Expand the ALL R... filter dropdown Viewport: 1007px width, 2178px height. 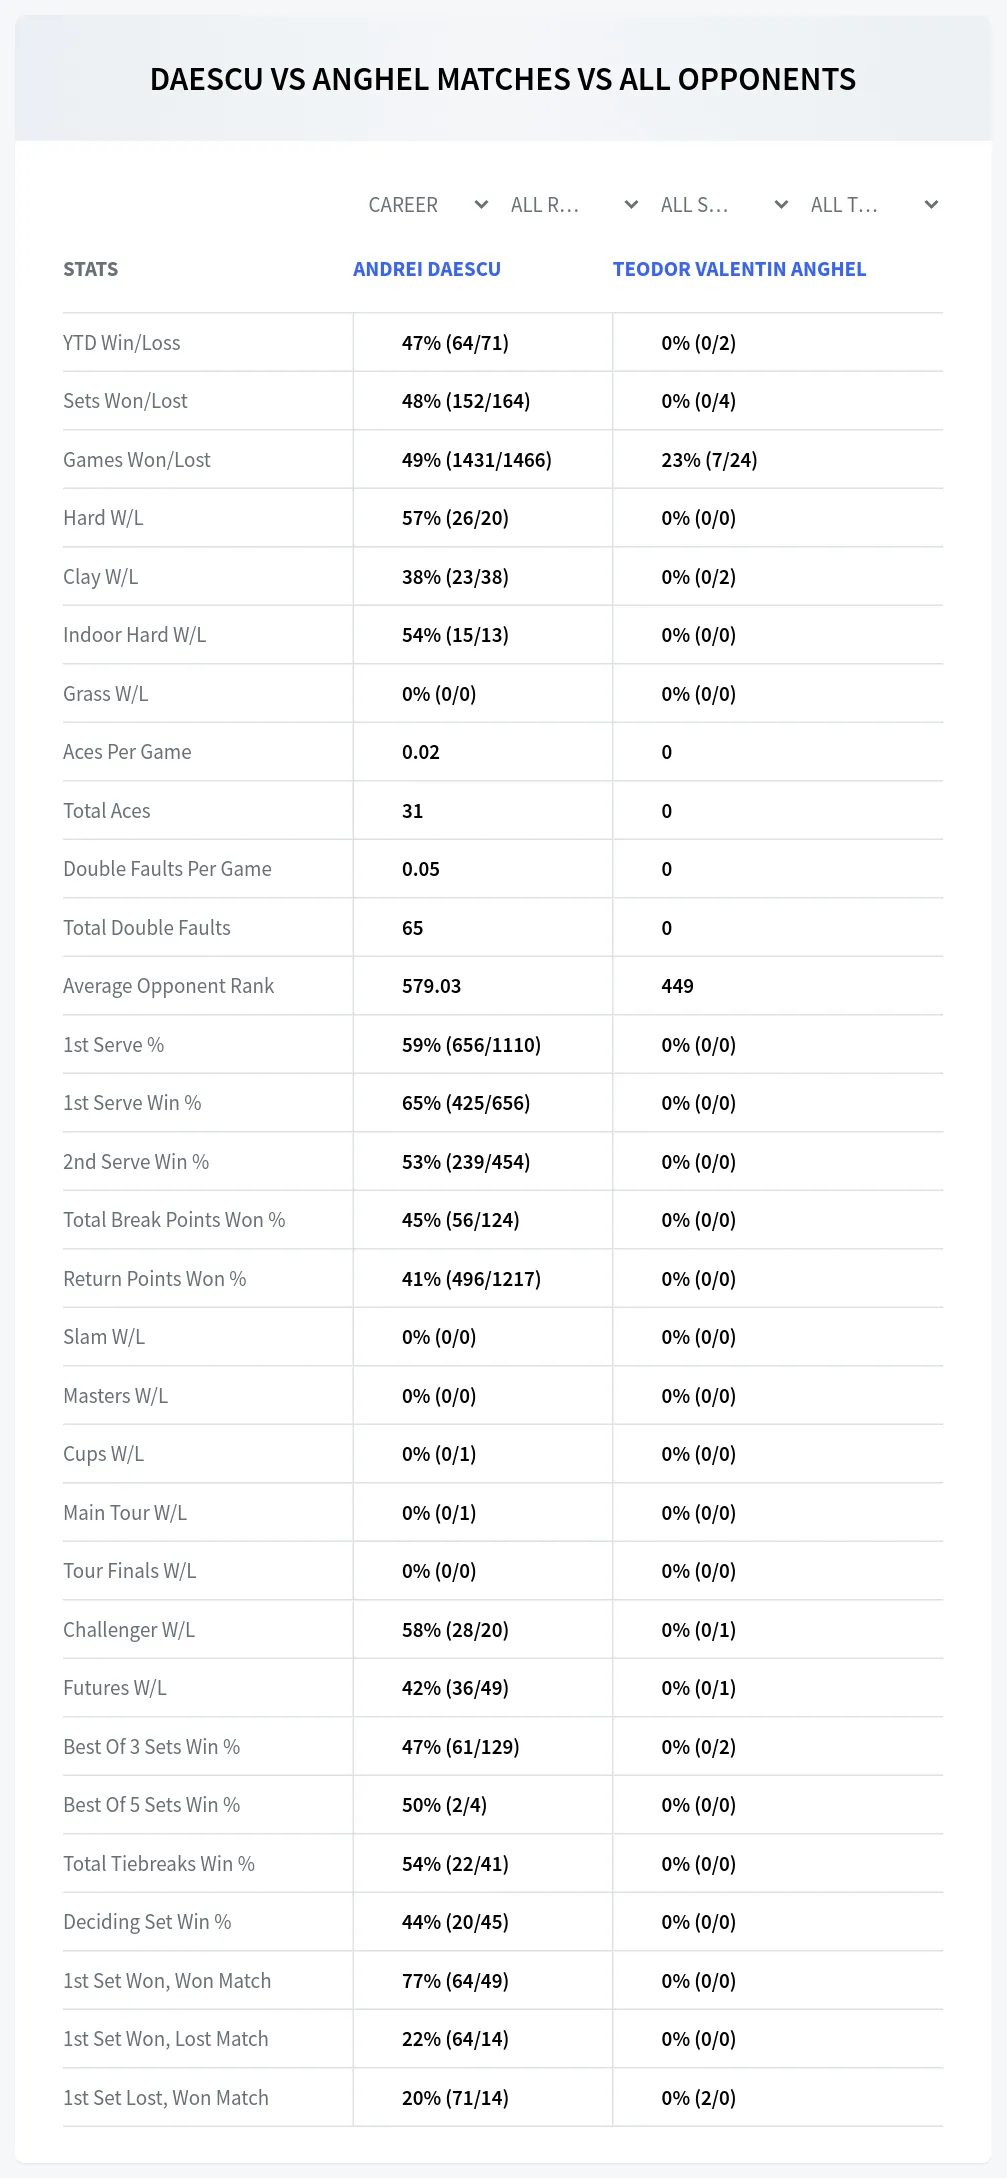pyautogui.click(x=575, y=205)
